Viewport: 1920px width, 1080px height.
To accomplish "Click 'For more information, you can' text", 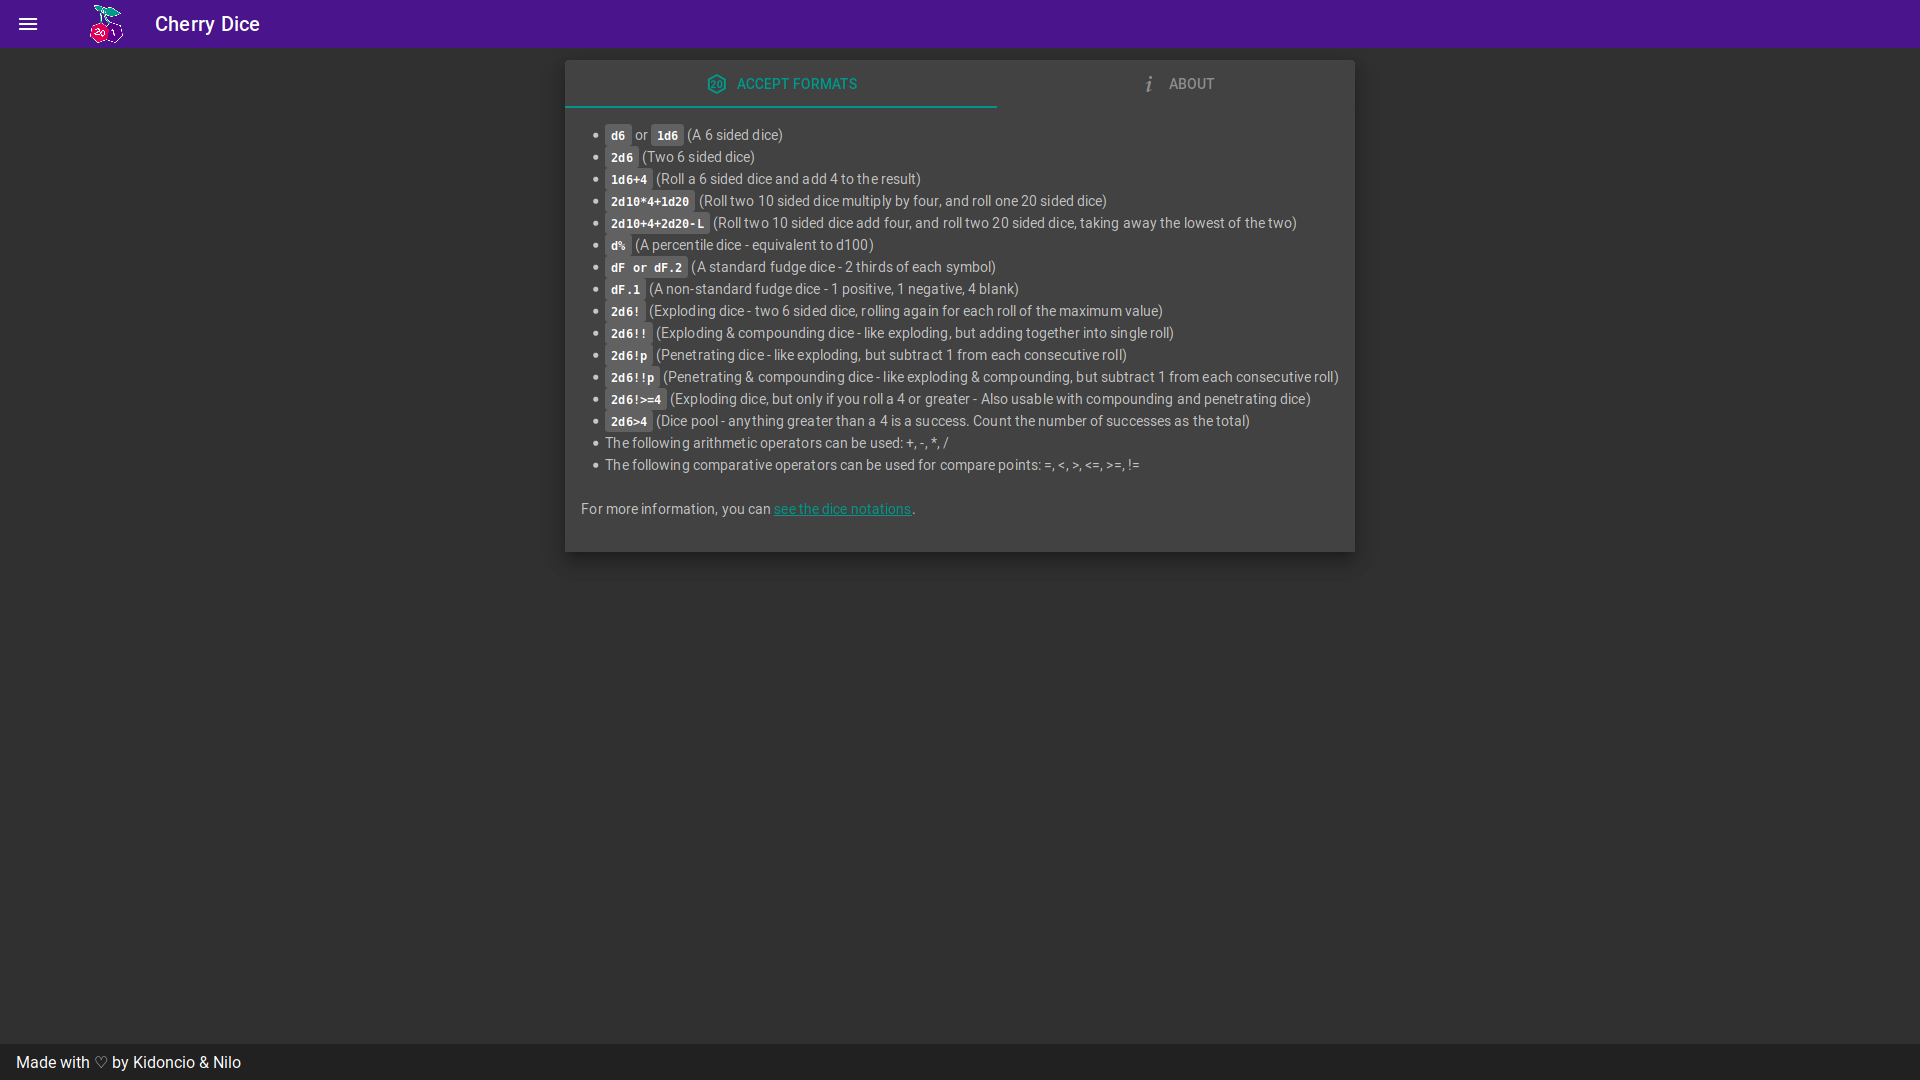I will 676,509.
